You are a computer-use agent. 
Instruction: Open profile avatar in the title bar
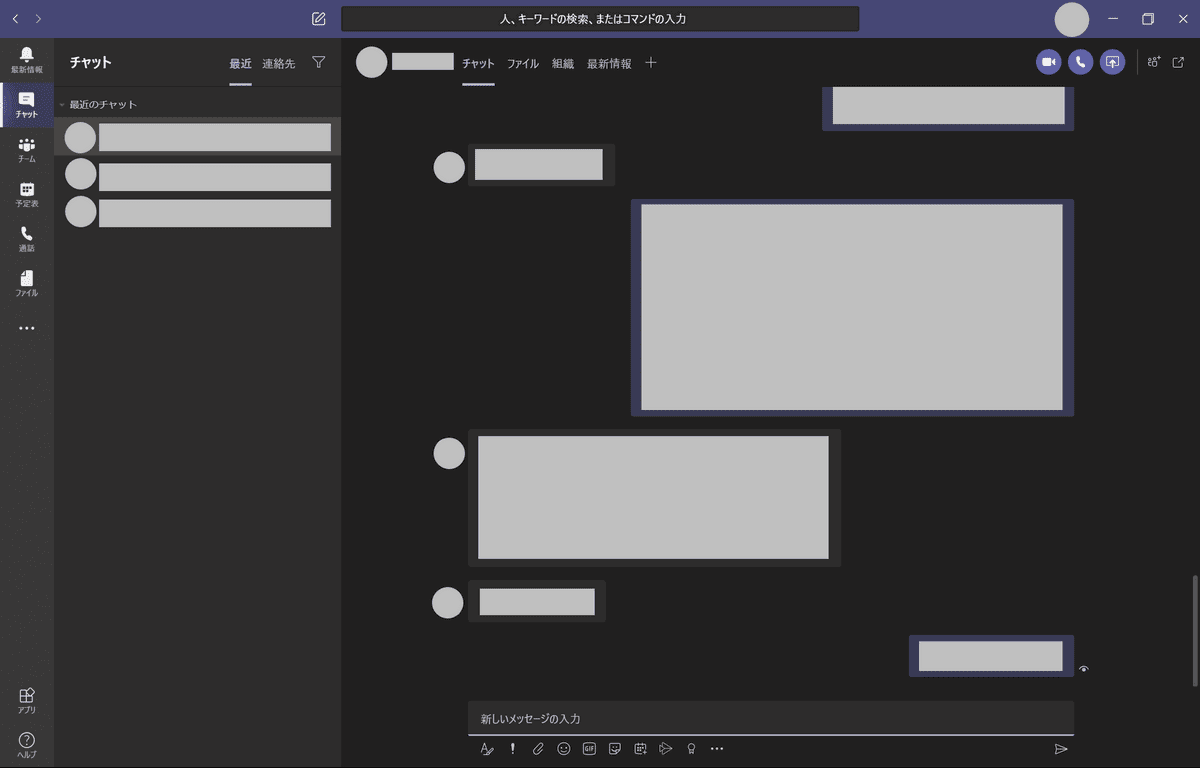tap(1072, 19)
